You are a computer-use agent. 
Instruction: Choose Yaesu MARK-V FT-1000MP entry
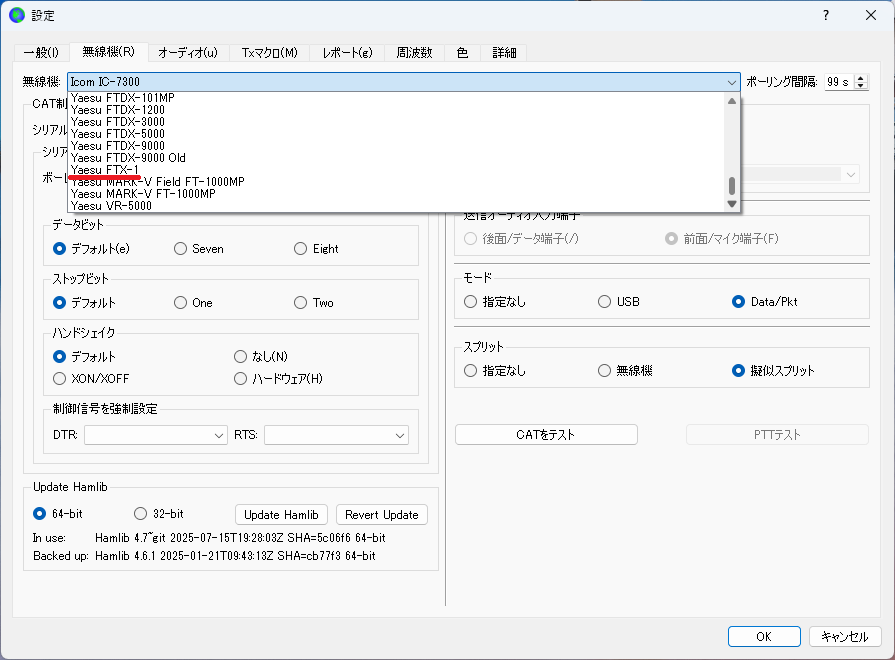coord(396,194)
